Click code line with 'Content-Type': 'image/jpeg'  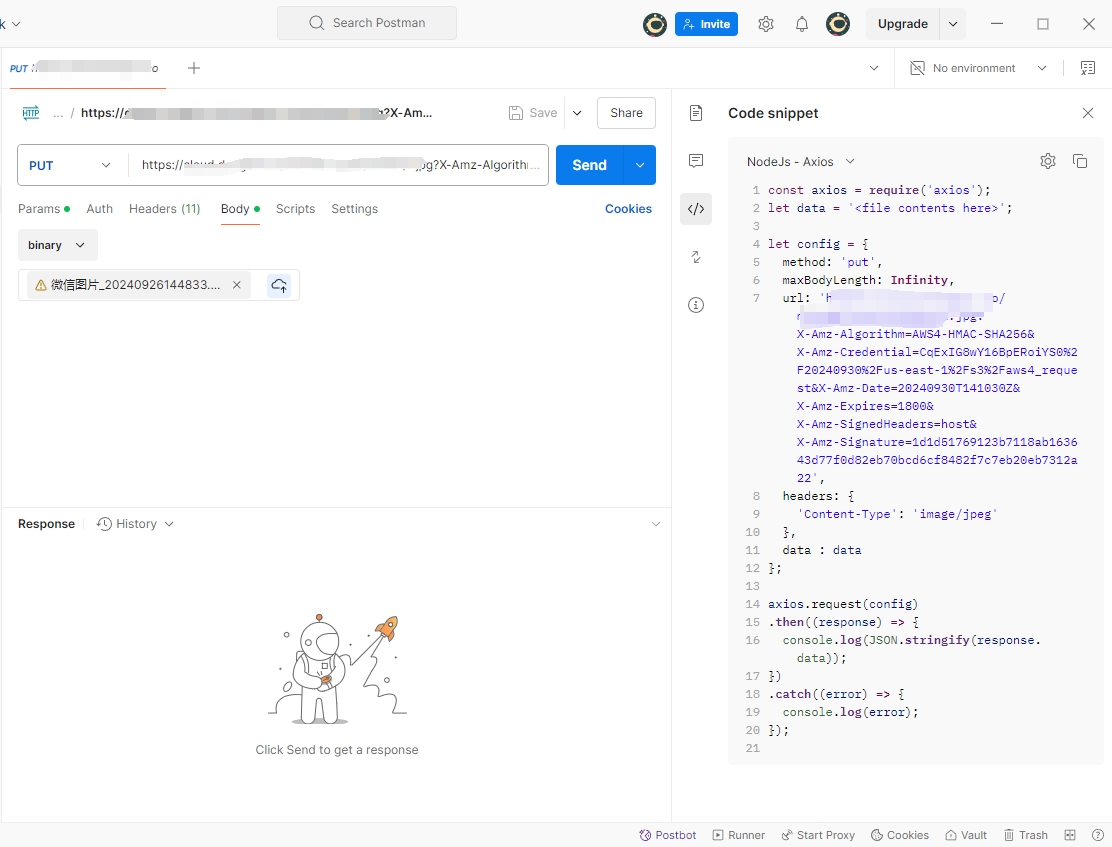click(897, 514)
